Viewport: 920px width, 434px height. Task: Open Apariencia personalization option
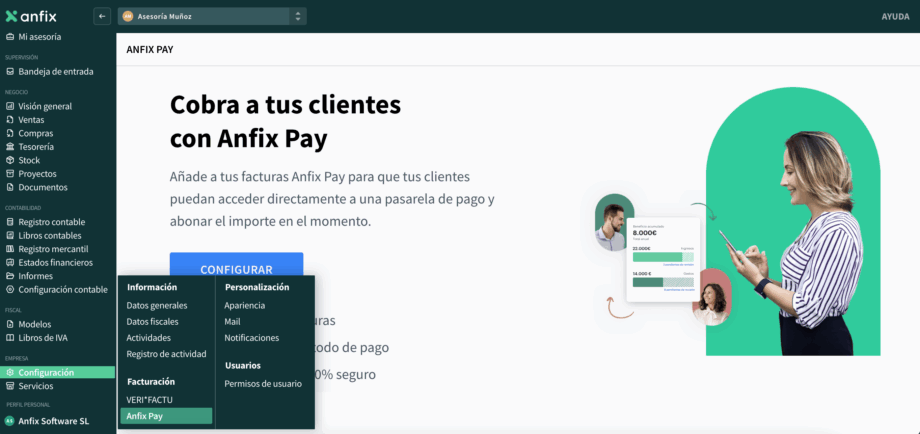click(245, 306)
